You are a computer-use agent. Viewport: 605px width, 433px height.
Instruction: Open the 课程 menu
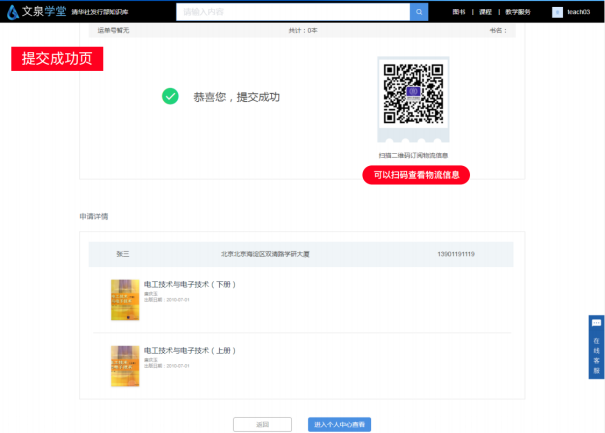tap(486, 12)
